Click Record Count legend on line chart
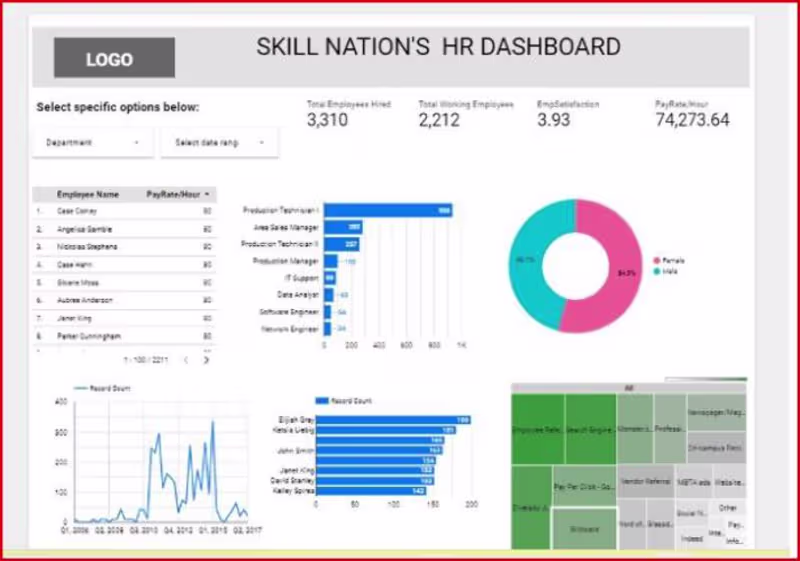The height and width of the screenshot is (561, 800). [x=102, y=389]
